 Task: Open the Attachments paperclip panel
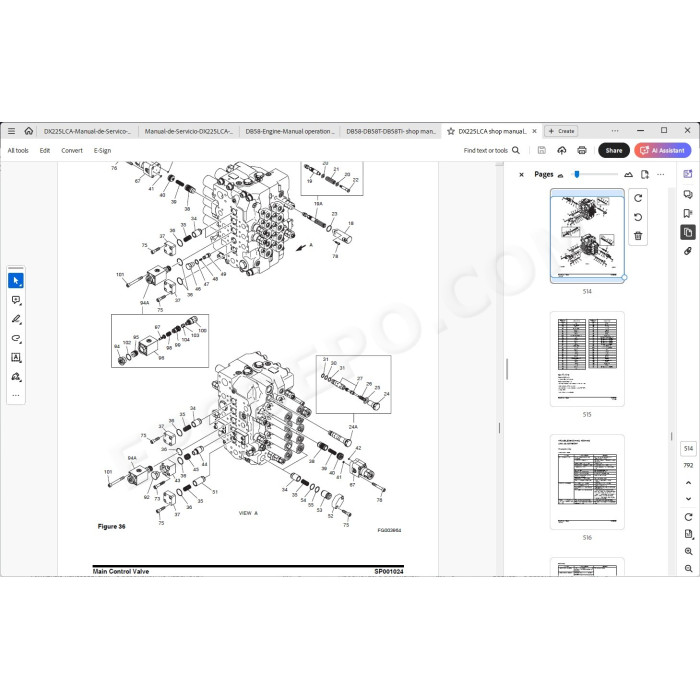click(x=688, y=251)
